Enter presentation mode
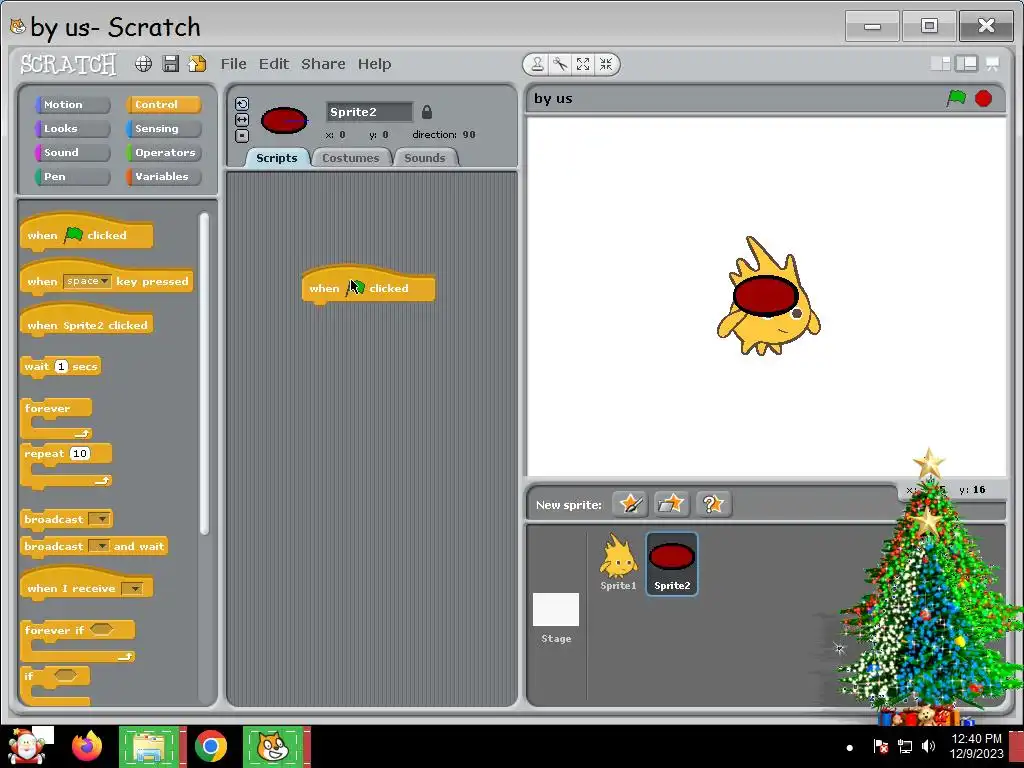The height and width of the screenshot is (768, 1024). point(993,63)
